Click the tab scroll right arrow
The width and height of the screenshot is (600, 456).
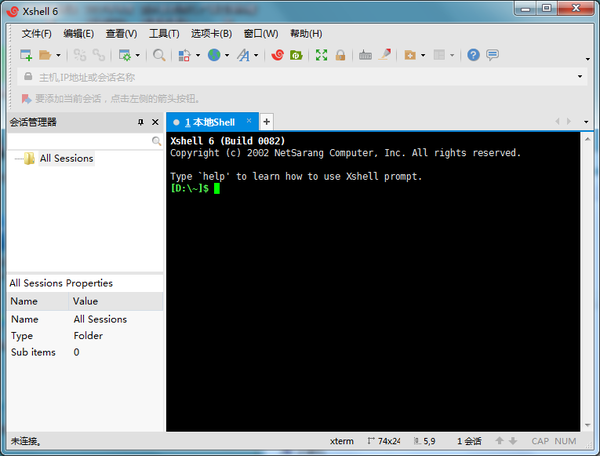coord(569,121)
